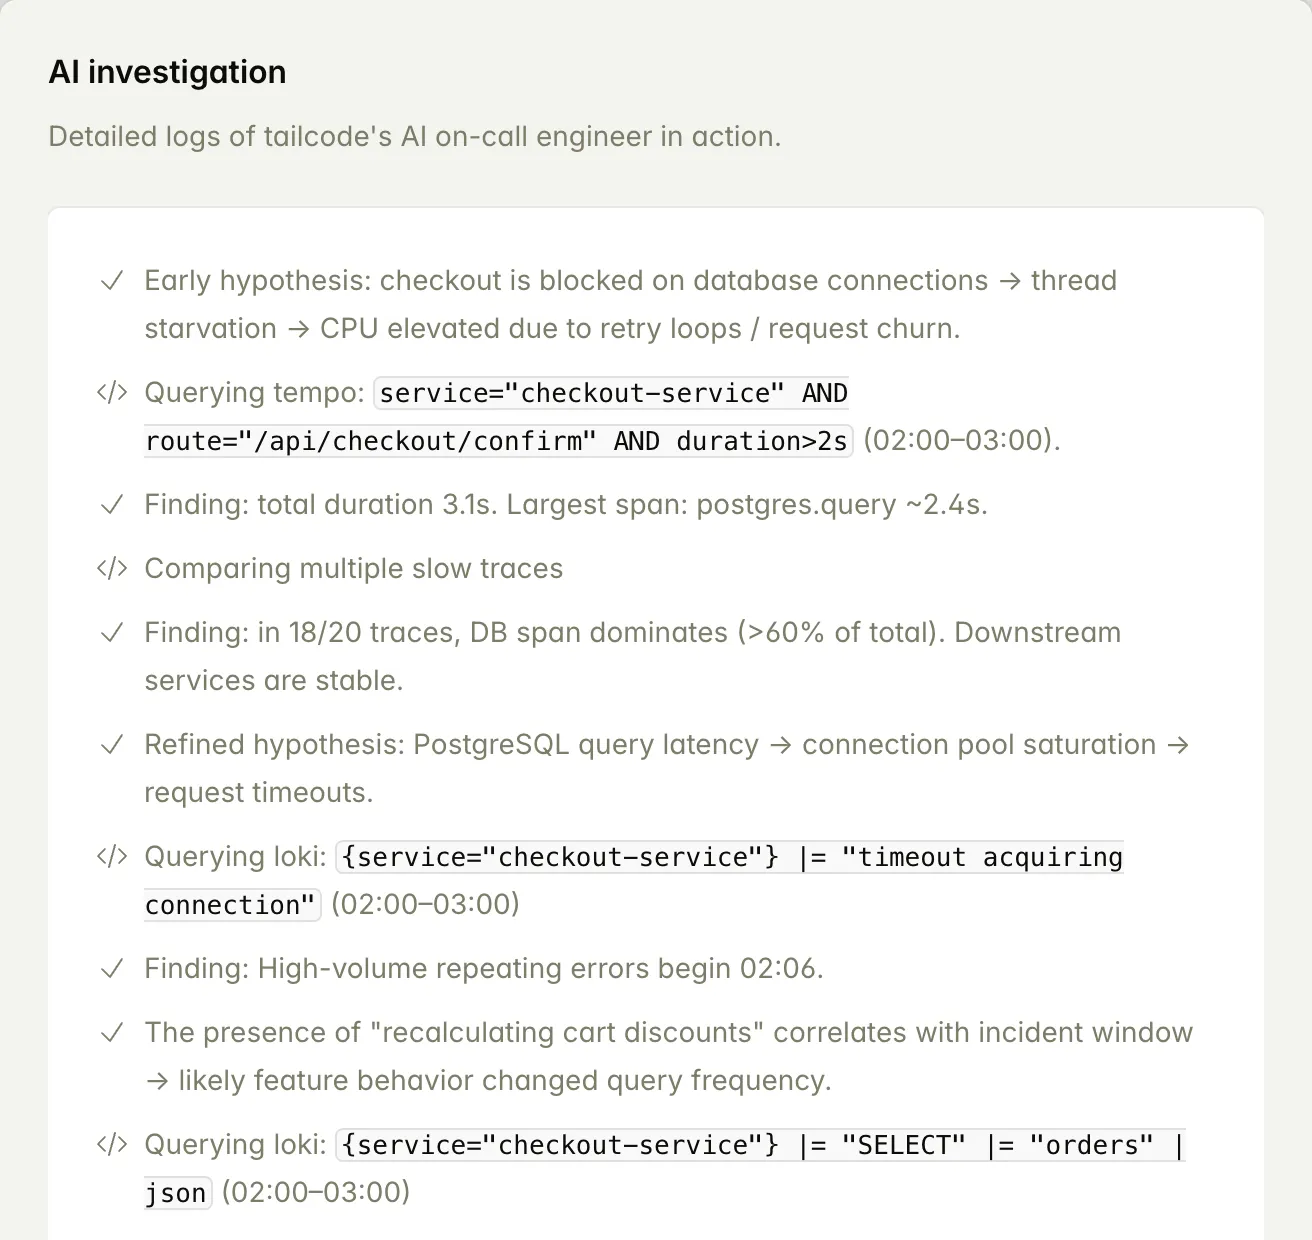Select the "Comparing multiple slow traces" log line
The width and height of the screenshot is (1312, 1240).
tap(353, 569)
